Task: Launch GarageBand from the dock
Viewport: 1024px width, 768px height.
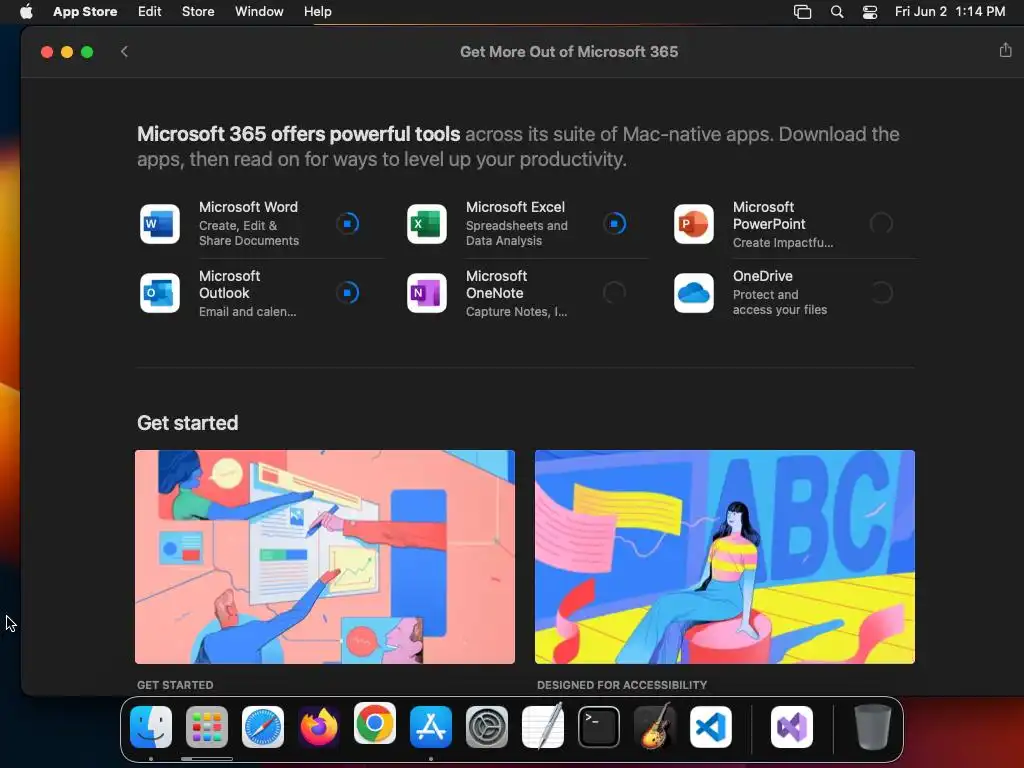Action: click(655, 726)
